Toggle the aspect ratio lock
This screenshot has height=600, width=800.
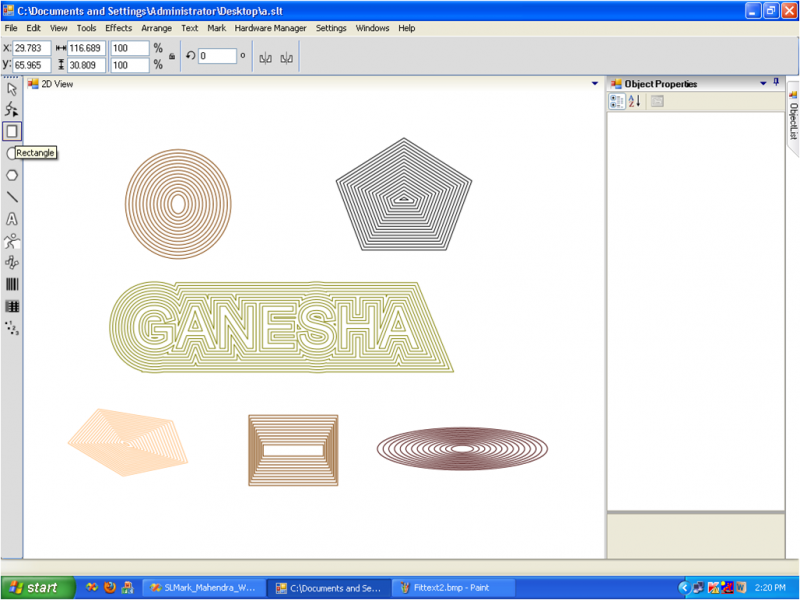click(x=172, y=57)
